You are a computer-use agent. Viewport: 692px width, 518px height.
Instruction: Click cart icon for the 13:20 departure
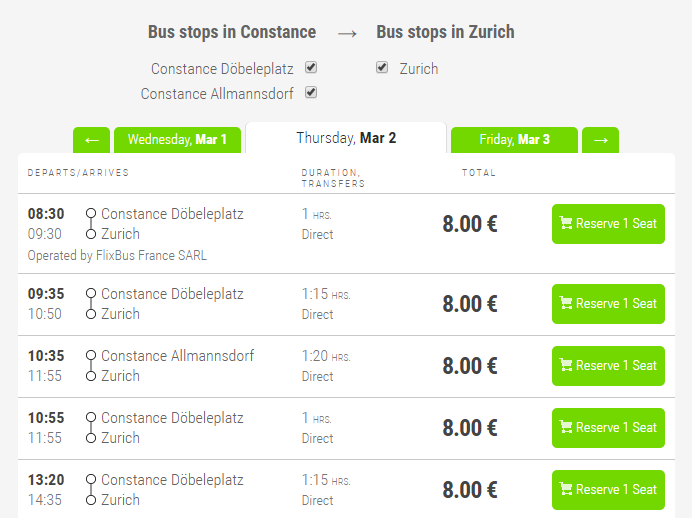tap(566, 490)
